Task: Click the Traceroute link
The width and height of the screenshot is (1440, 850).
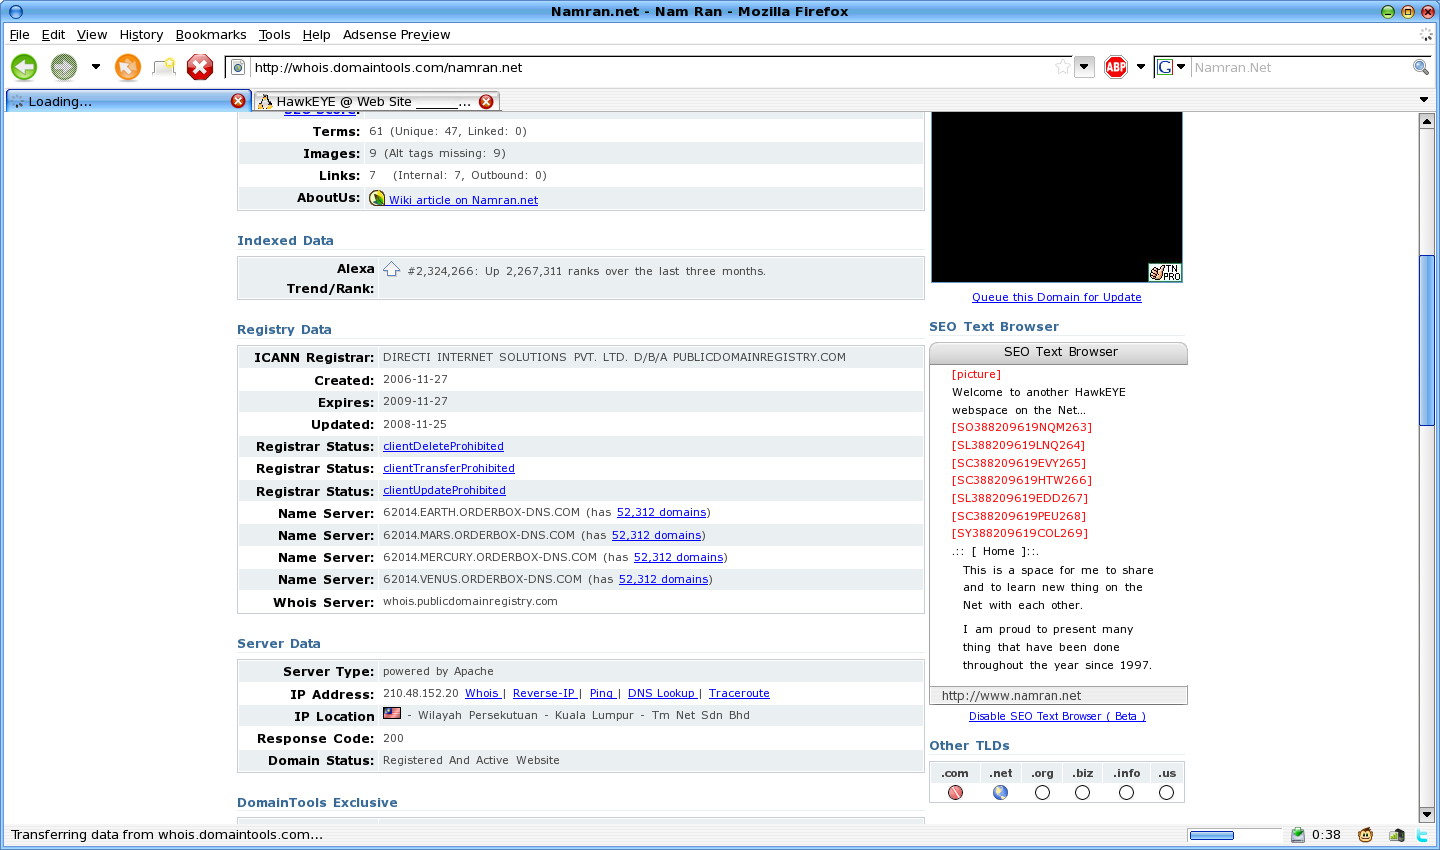Action: coord(739,693)
